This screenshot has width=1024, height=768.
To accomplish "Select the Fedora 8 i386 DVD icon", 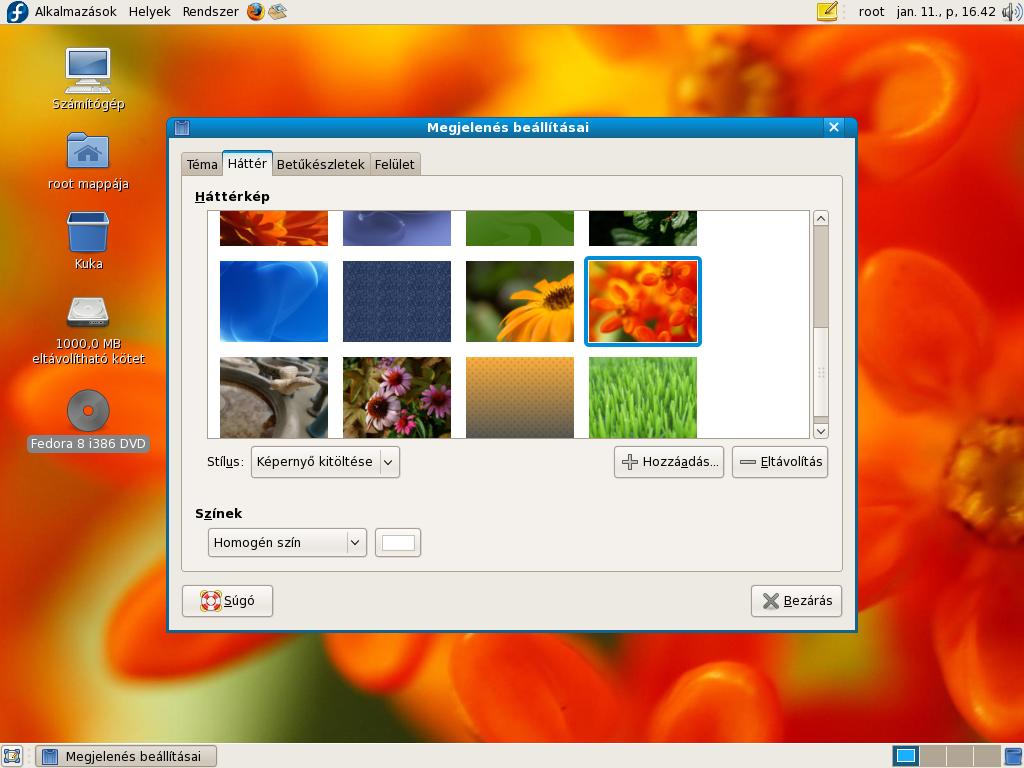I will click(x=88, y=411).
